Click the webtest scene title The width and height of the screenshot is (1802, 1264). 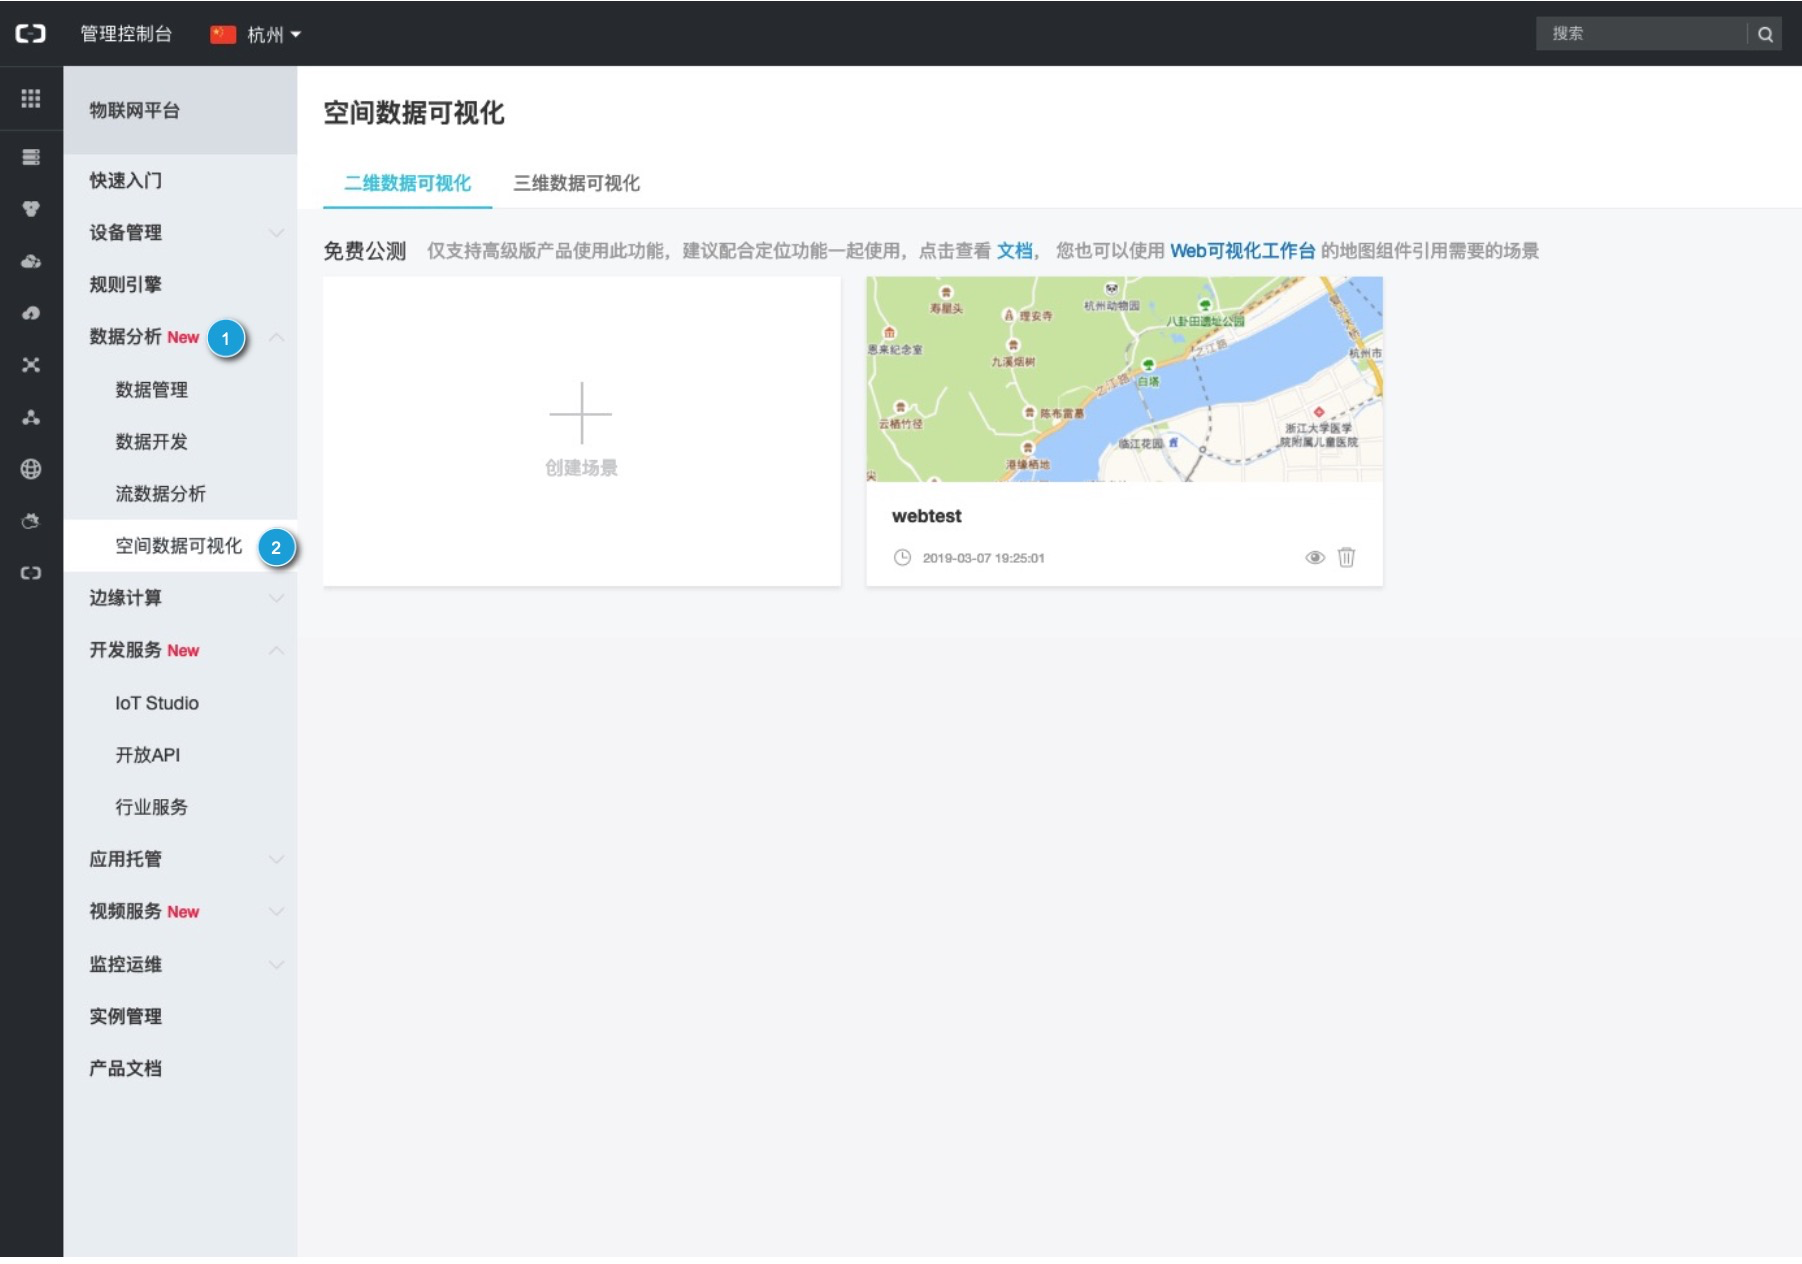coord(927,516)
